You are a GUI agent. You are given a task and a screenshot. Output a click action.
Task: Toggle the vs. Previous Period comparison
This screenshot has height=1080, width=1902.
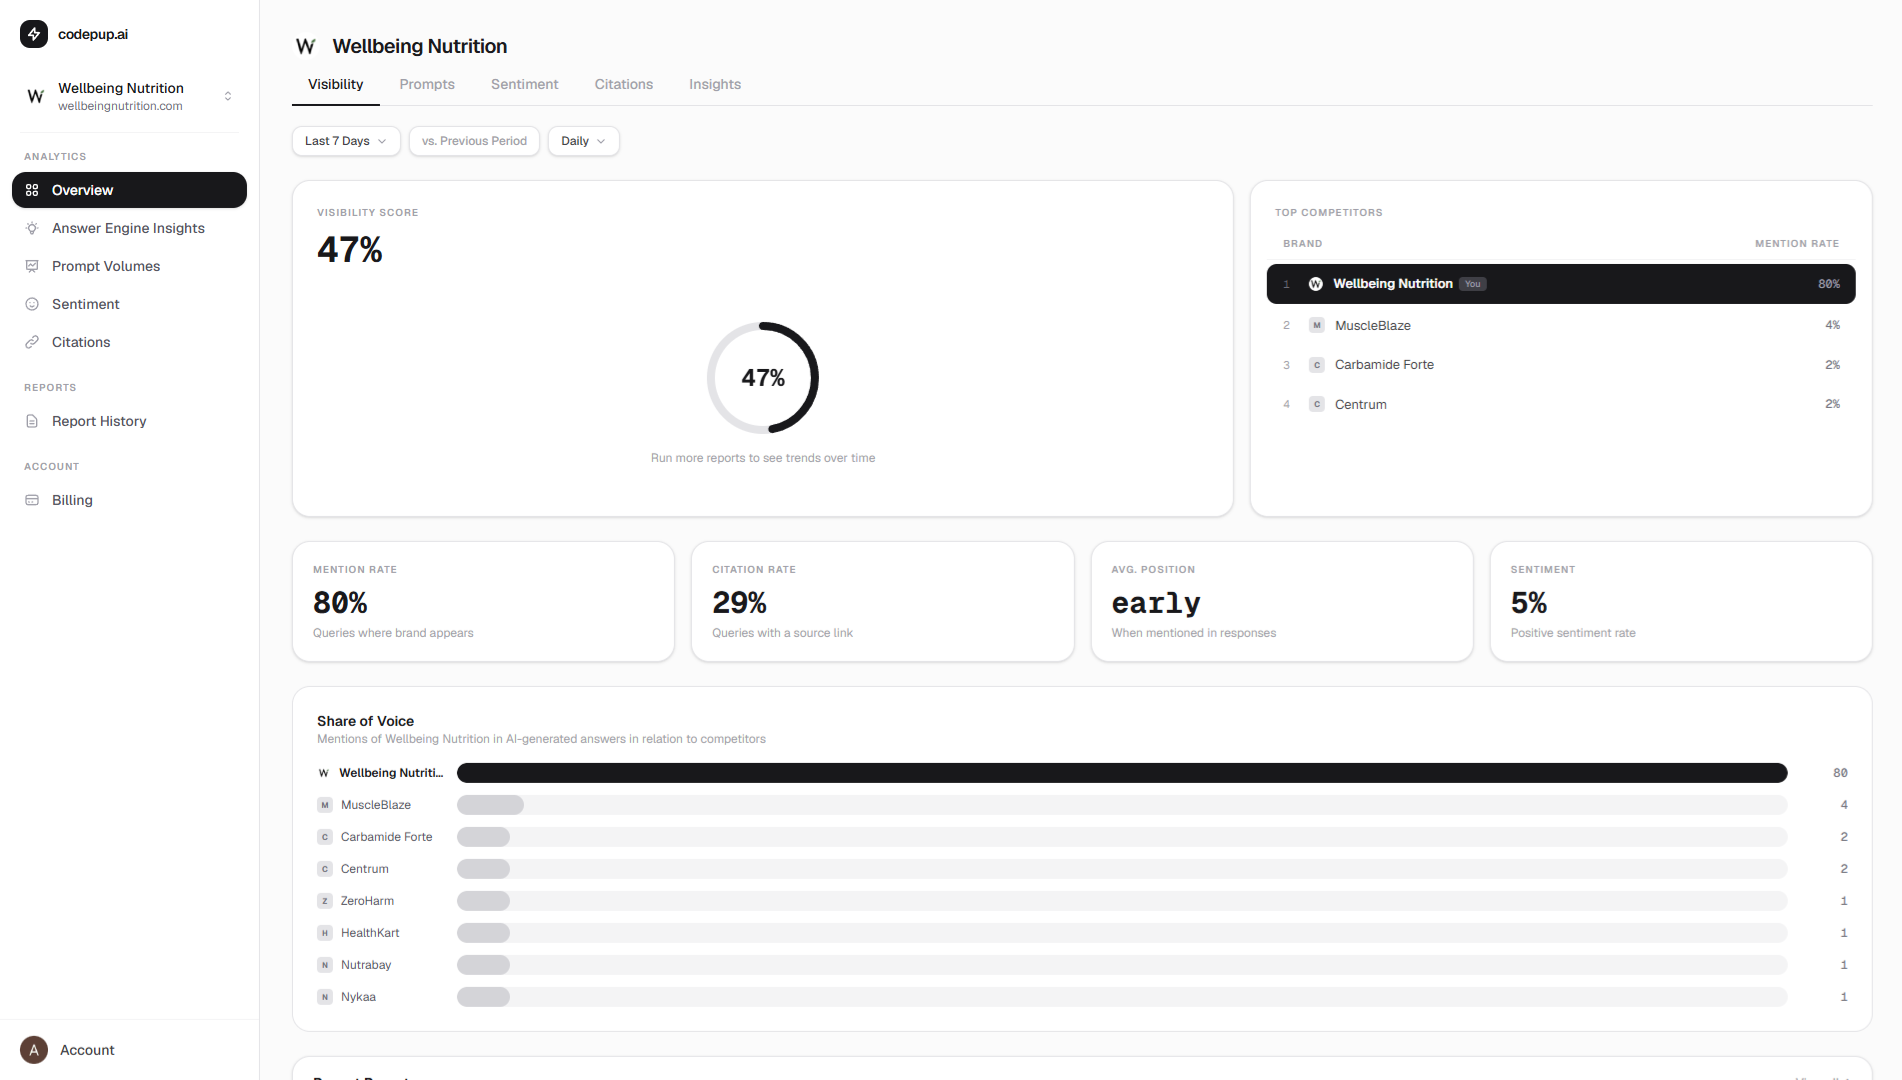click(x=474, y=141)
